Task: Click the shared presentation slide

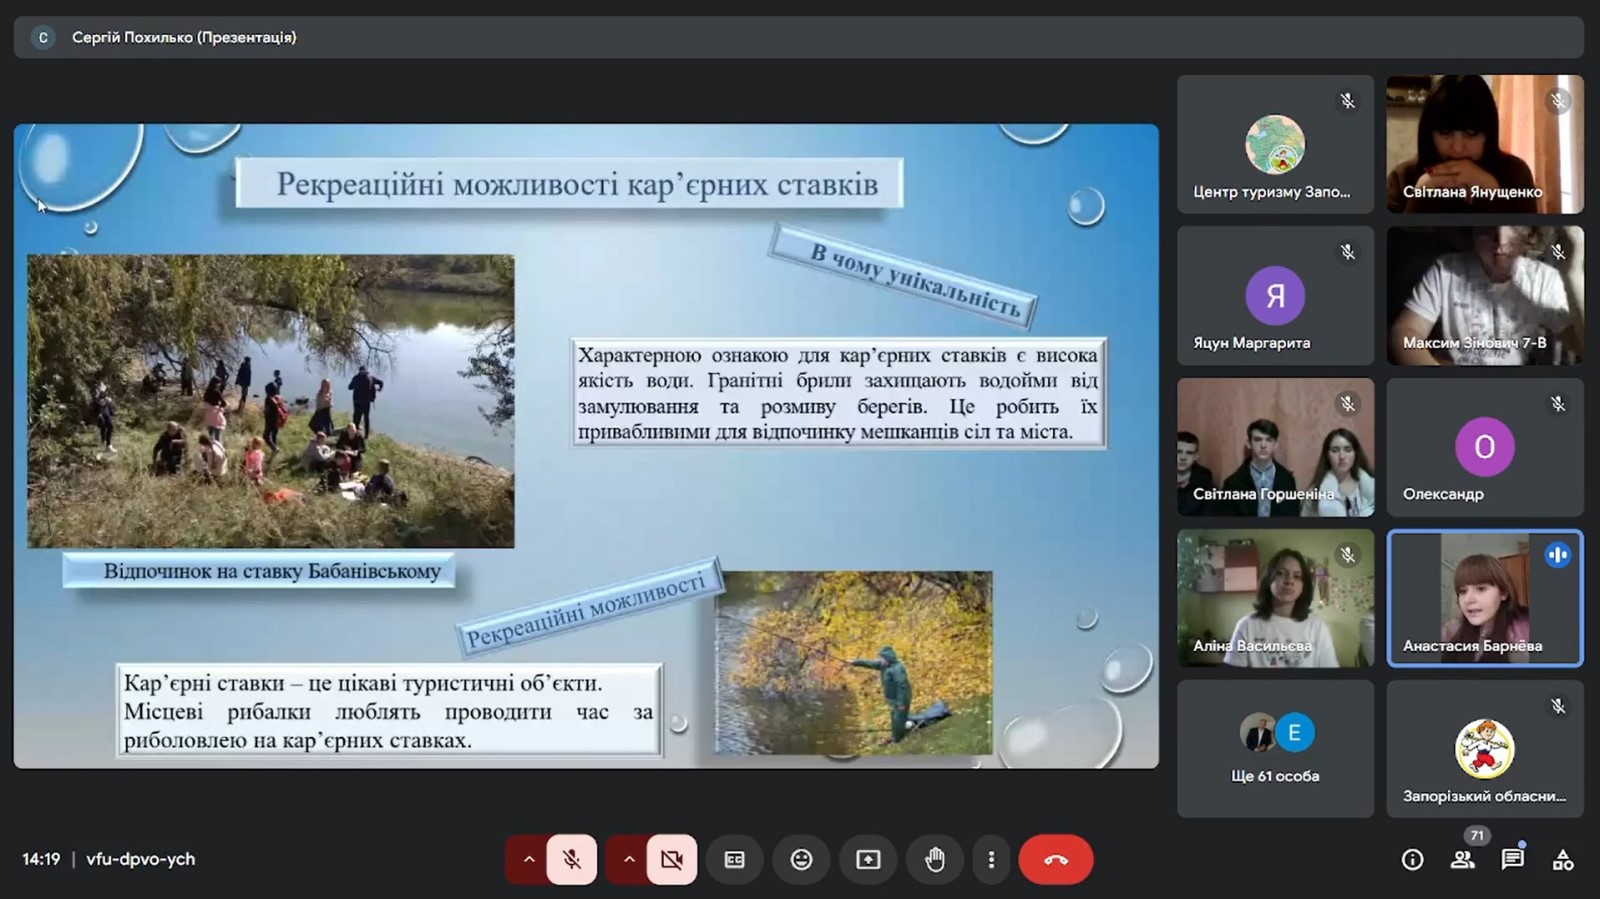Action: (586, 446)
